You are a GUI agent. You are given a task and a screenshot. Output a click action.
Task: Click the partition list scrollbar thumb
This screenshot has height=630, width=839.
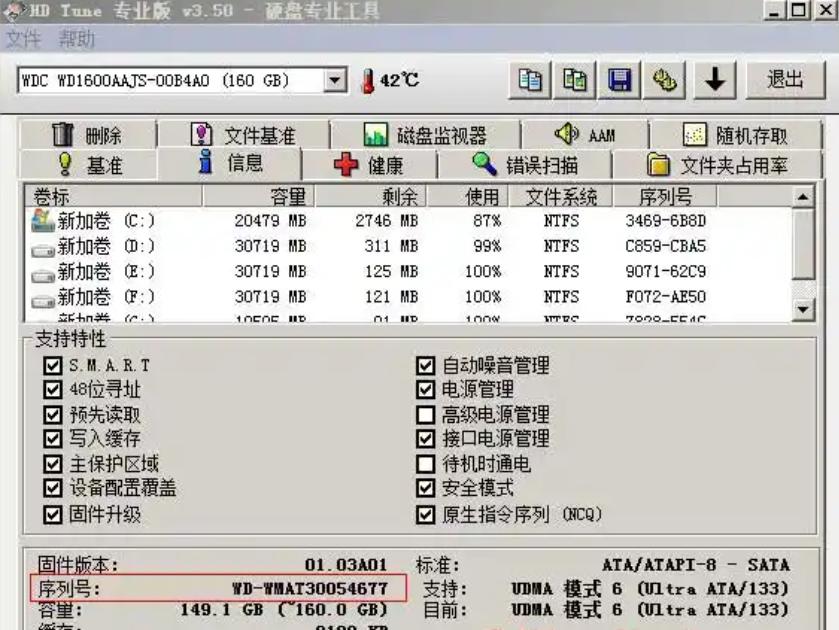[803, 244]
